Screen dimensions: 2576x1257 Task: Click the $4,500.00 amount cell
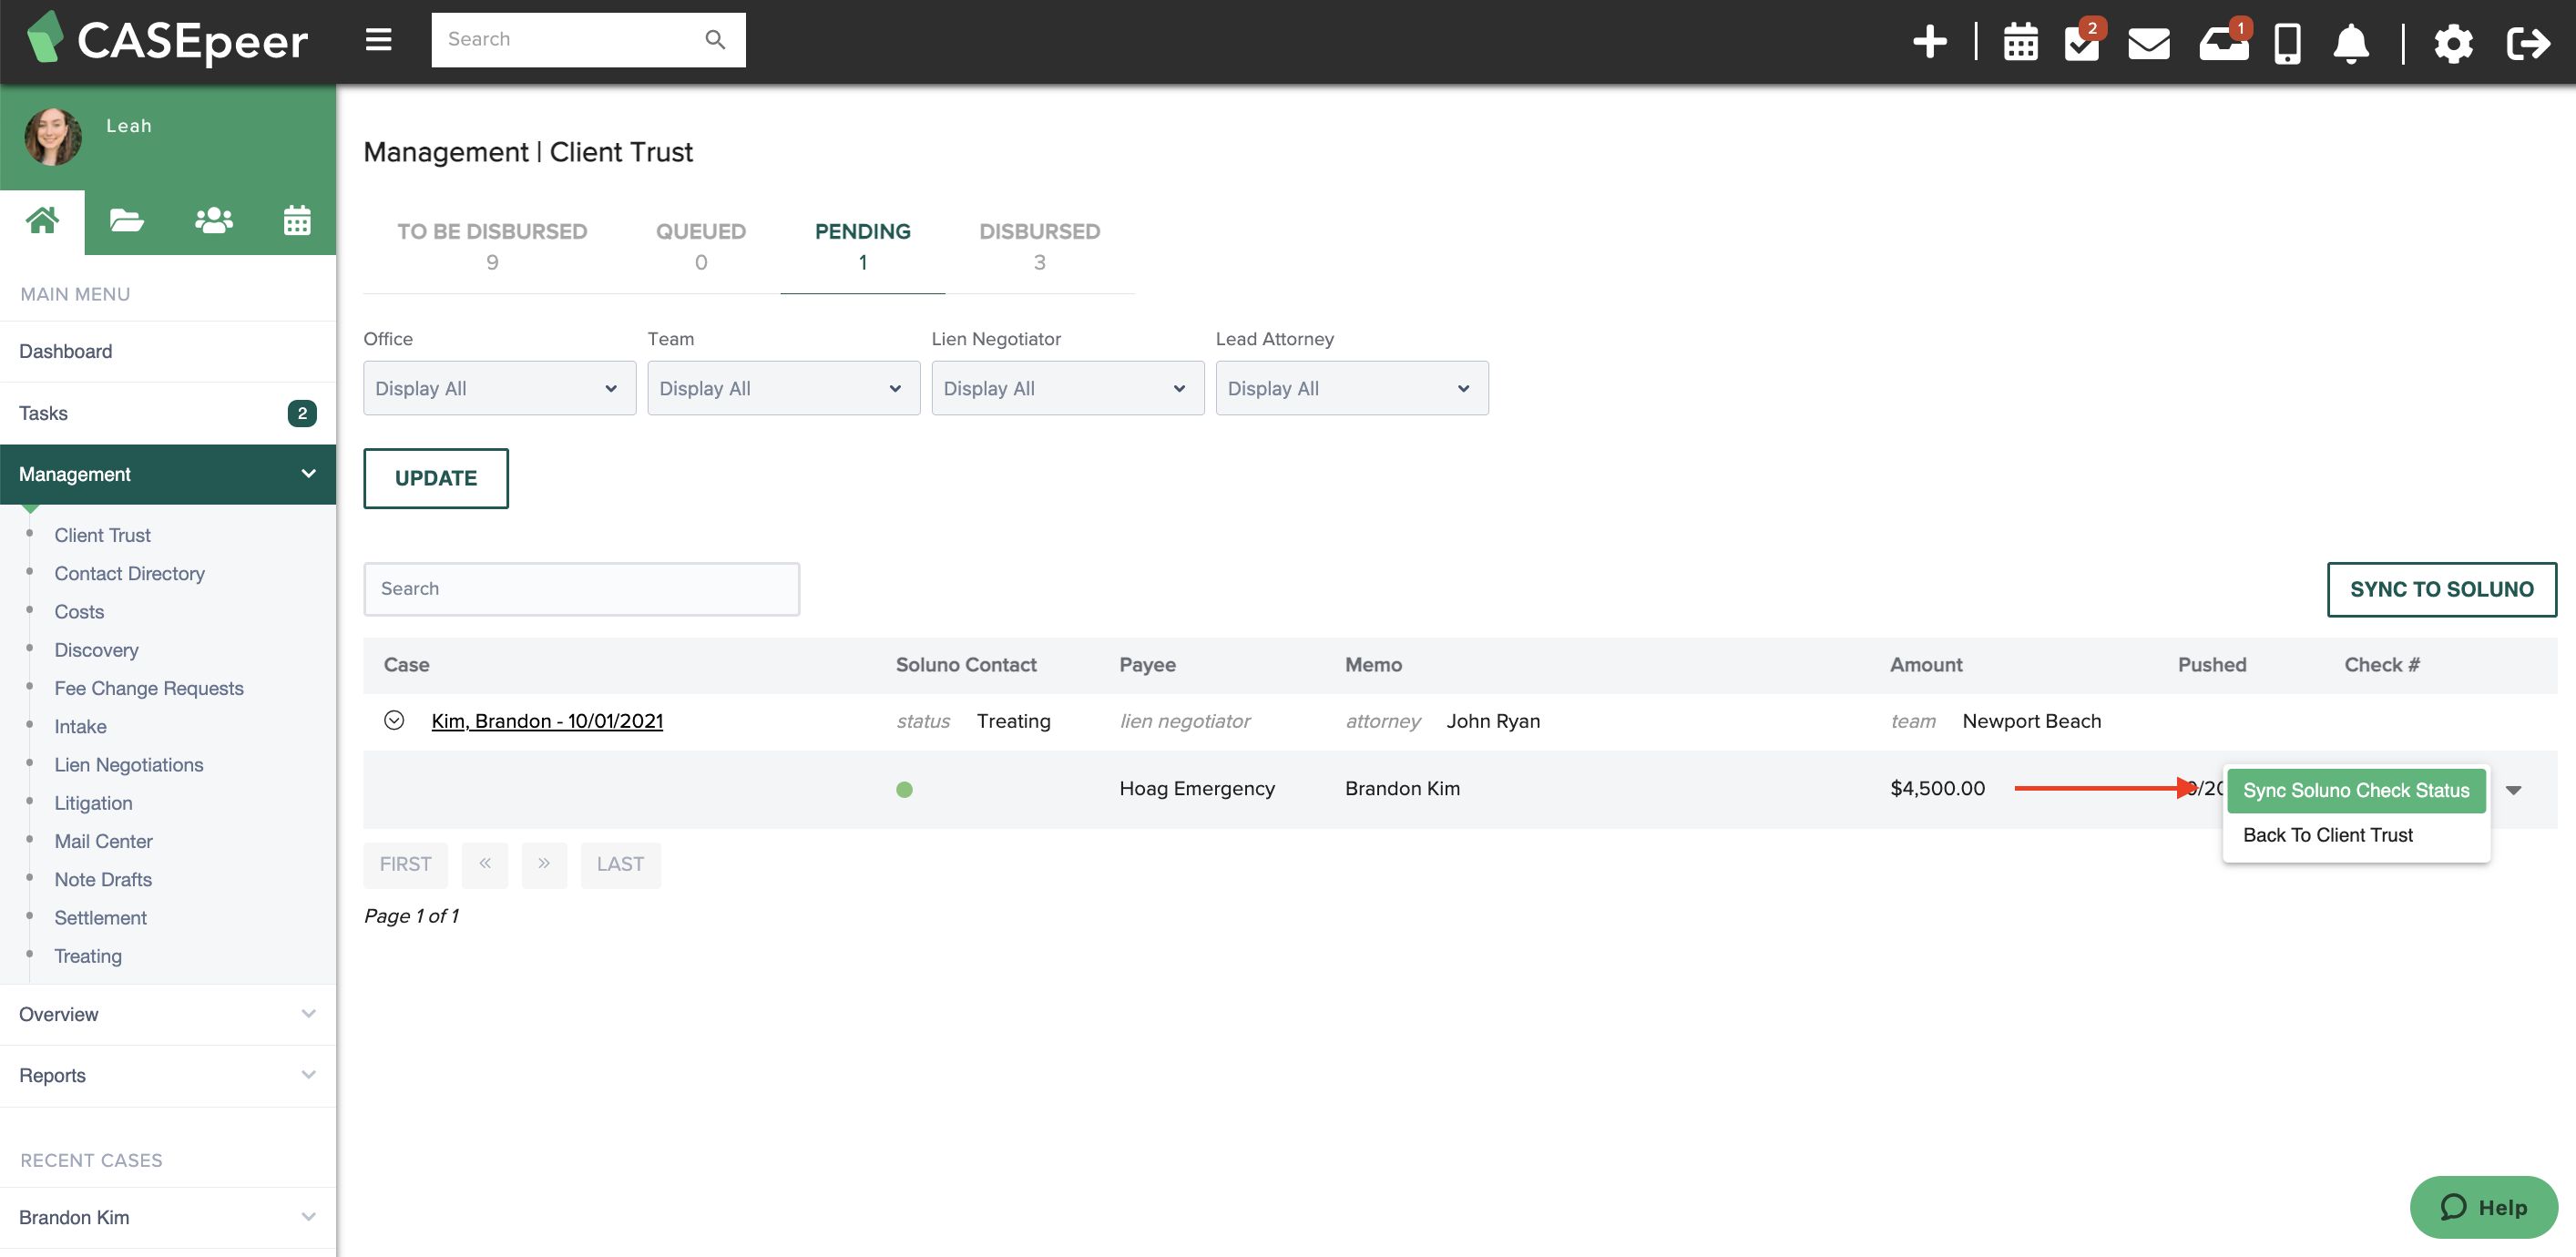tap(1937, 788)
